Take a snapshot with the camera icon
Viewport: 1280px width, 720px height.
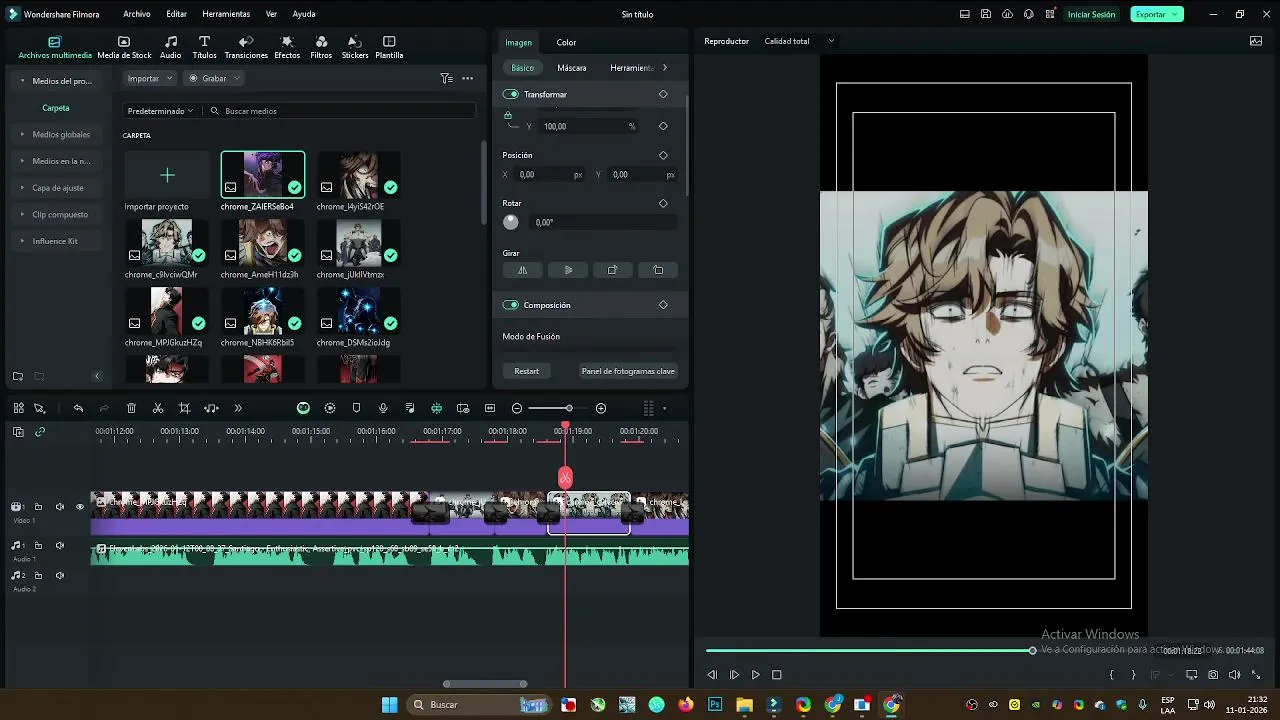click(1213, 675)
